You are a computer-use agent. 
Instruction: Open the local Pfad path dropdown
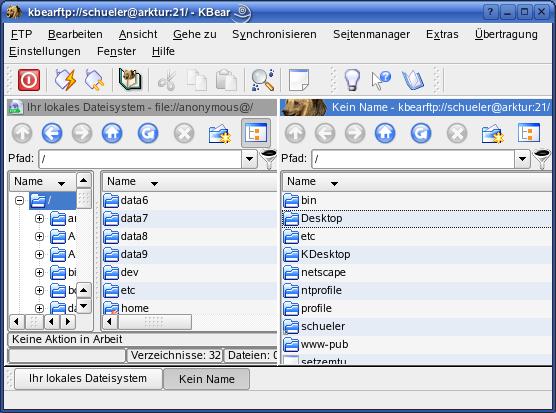point(249,158)
